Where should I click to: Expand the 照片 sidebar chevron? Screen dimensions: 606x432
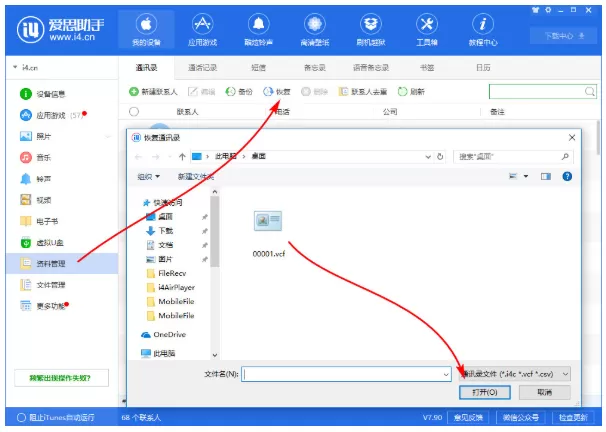tap(108, 136)
